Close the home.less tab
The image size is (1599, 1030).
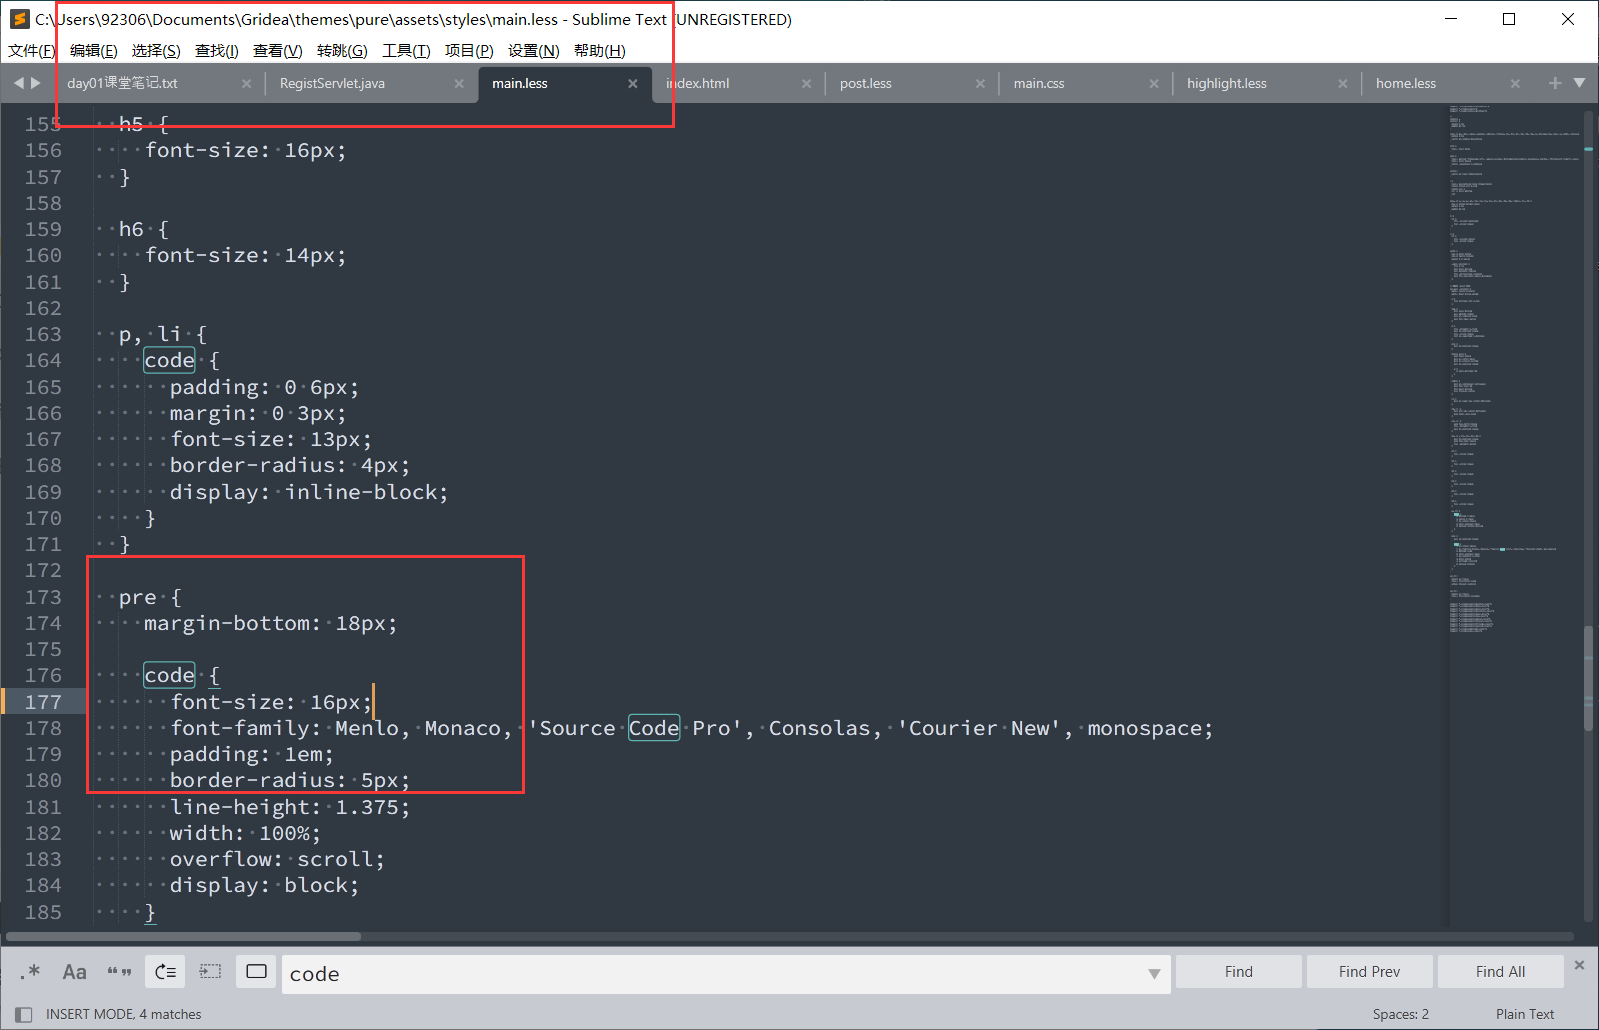[1515, 84]
